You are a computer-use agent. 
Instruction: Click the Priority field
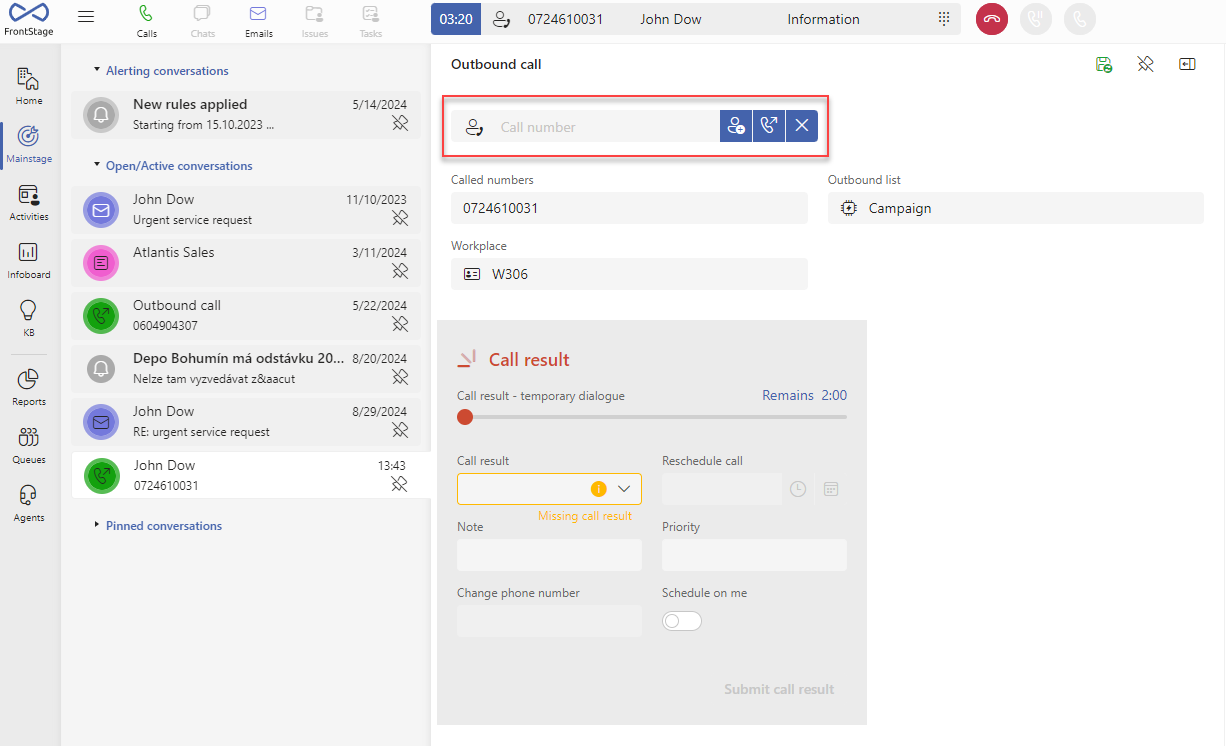(754, 555)
